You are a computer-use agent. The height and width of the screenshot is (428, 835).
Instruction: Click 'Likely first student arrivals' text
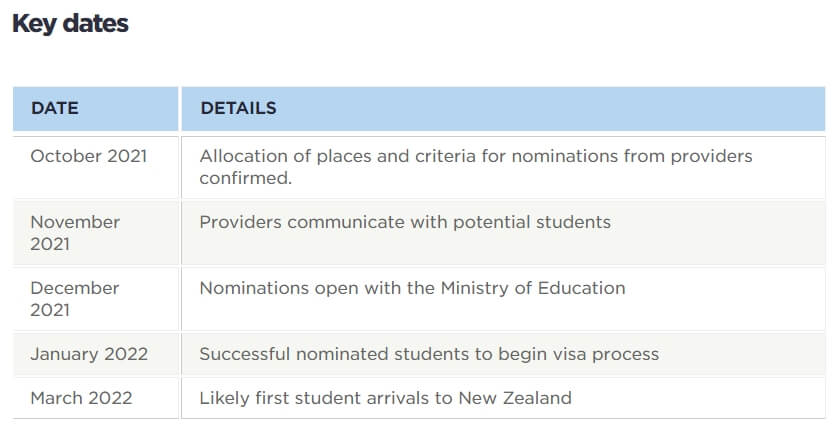[385, 398]
